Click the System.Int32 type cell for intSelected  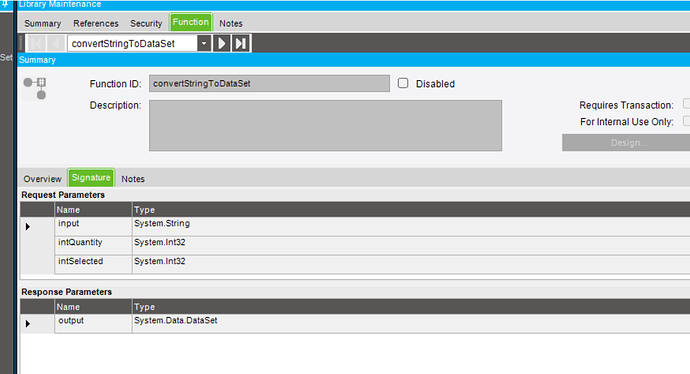point(411,264)
